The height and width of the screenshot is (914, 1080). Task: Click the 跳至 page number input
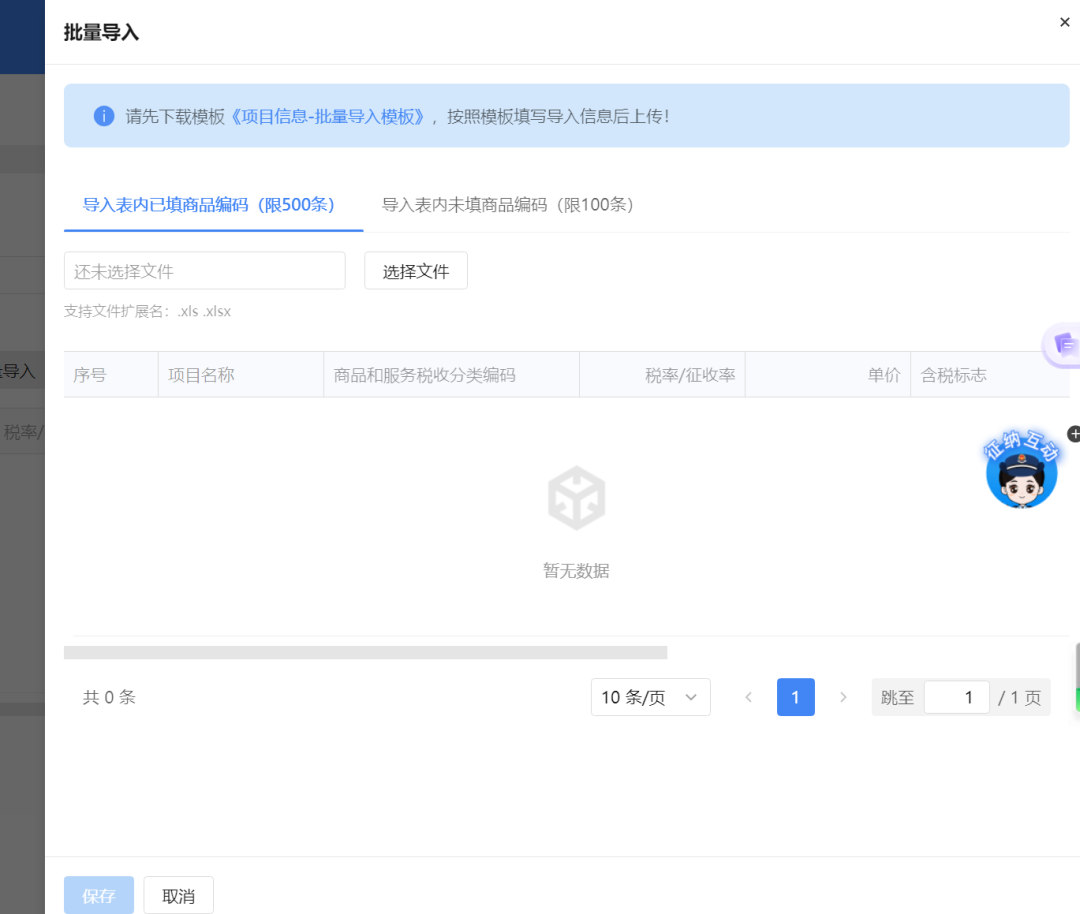[956, 697]
